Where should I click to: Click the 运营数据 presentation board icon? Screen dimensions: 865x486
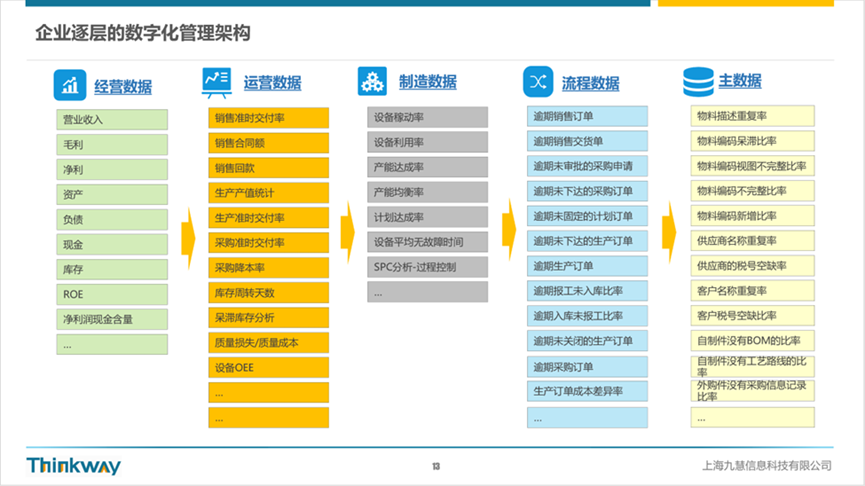coord(216,83)
